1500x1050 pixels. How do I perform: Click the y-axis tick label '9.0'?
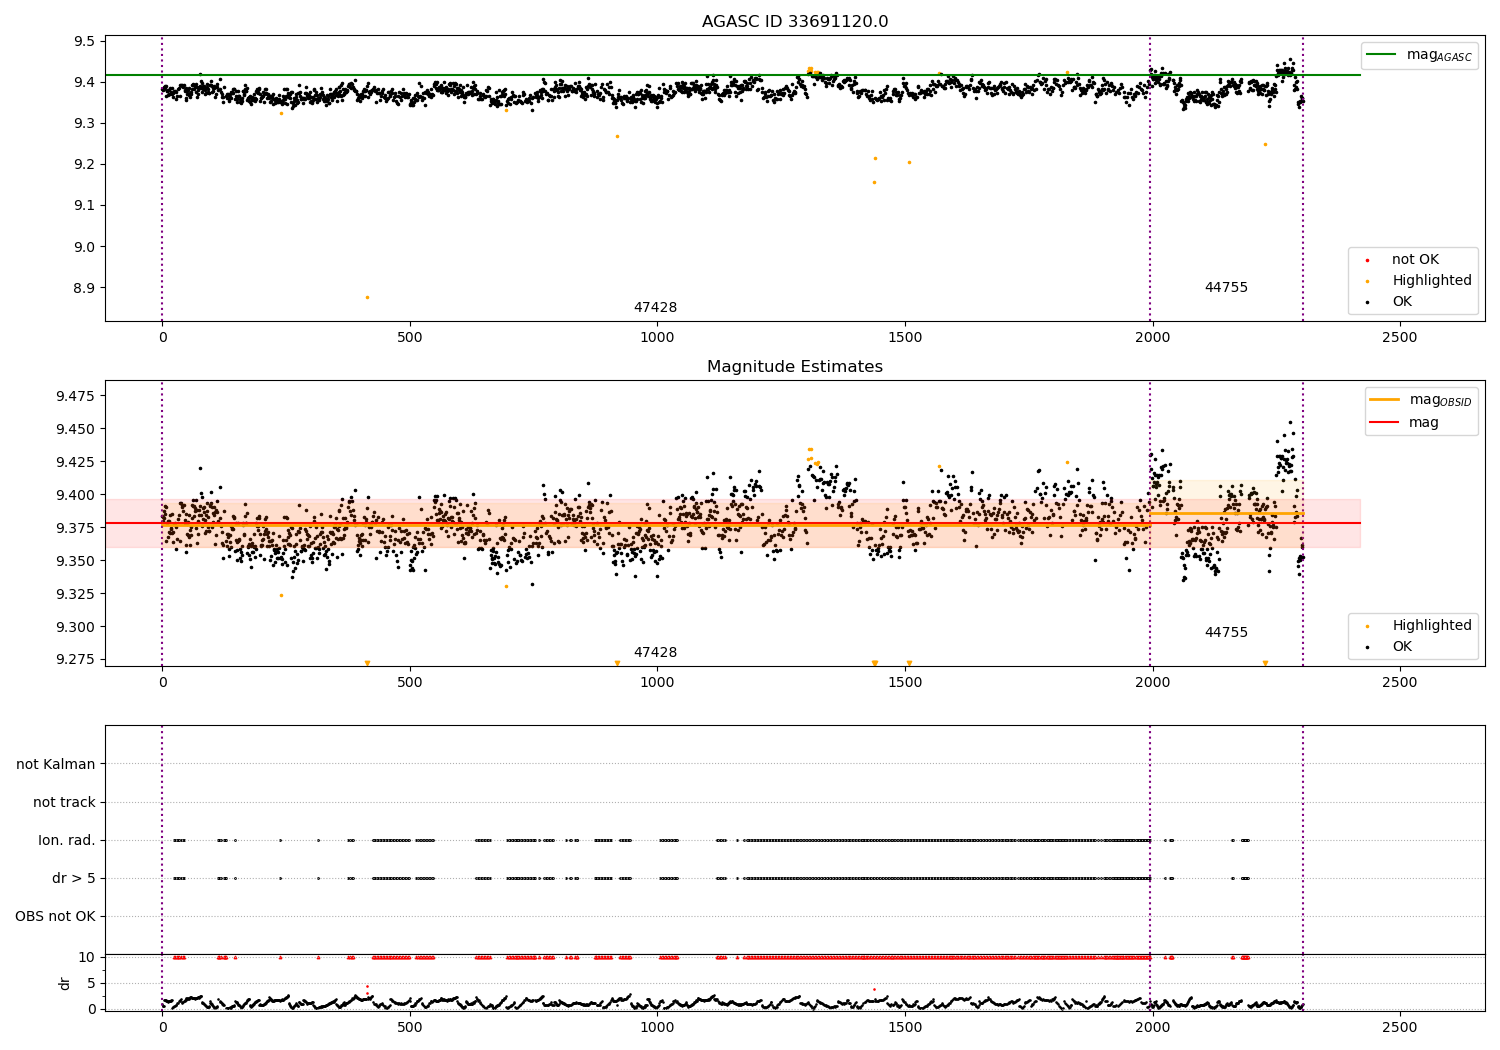point(85,247)
